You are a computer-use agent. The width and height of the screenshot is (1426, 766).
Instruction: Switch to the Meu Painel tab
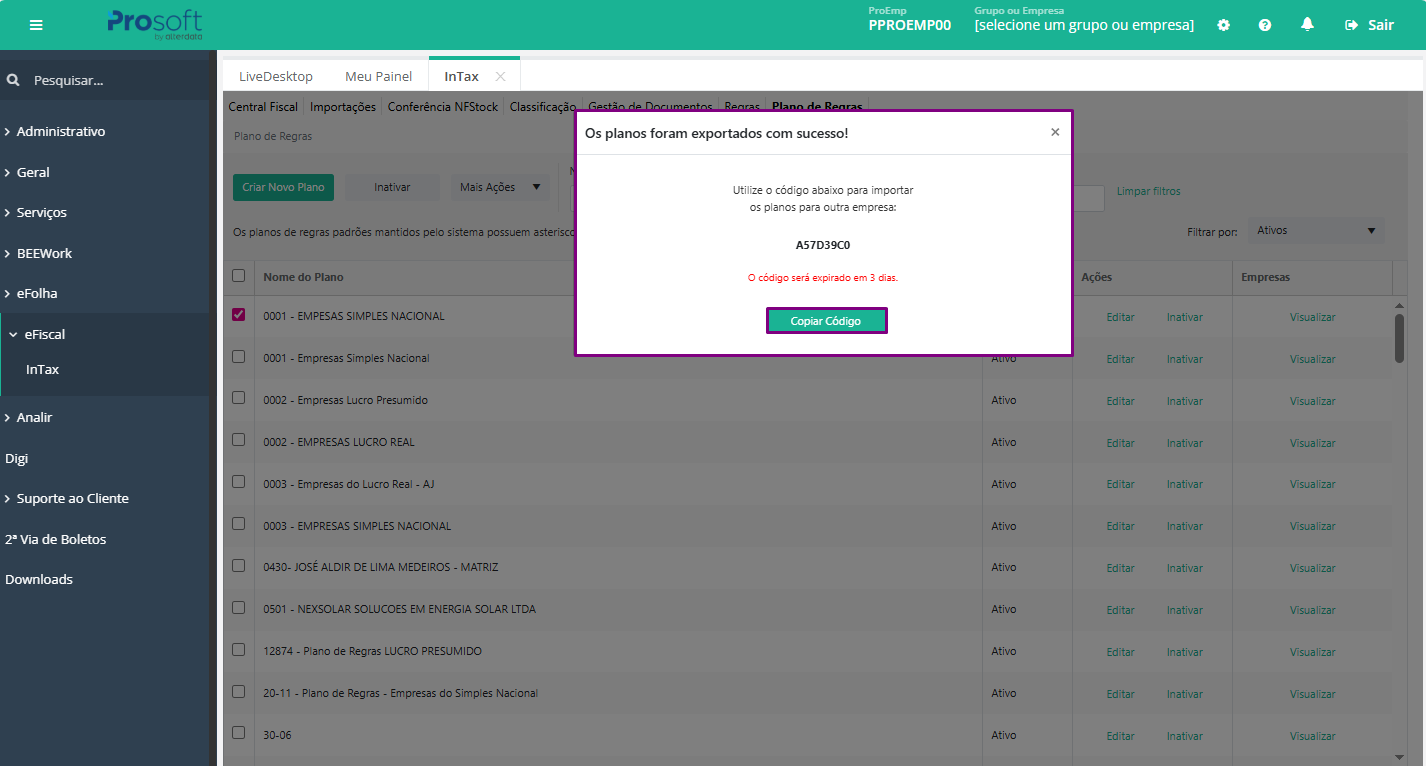378,76
